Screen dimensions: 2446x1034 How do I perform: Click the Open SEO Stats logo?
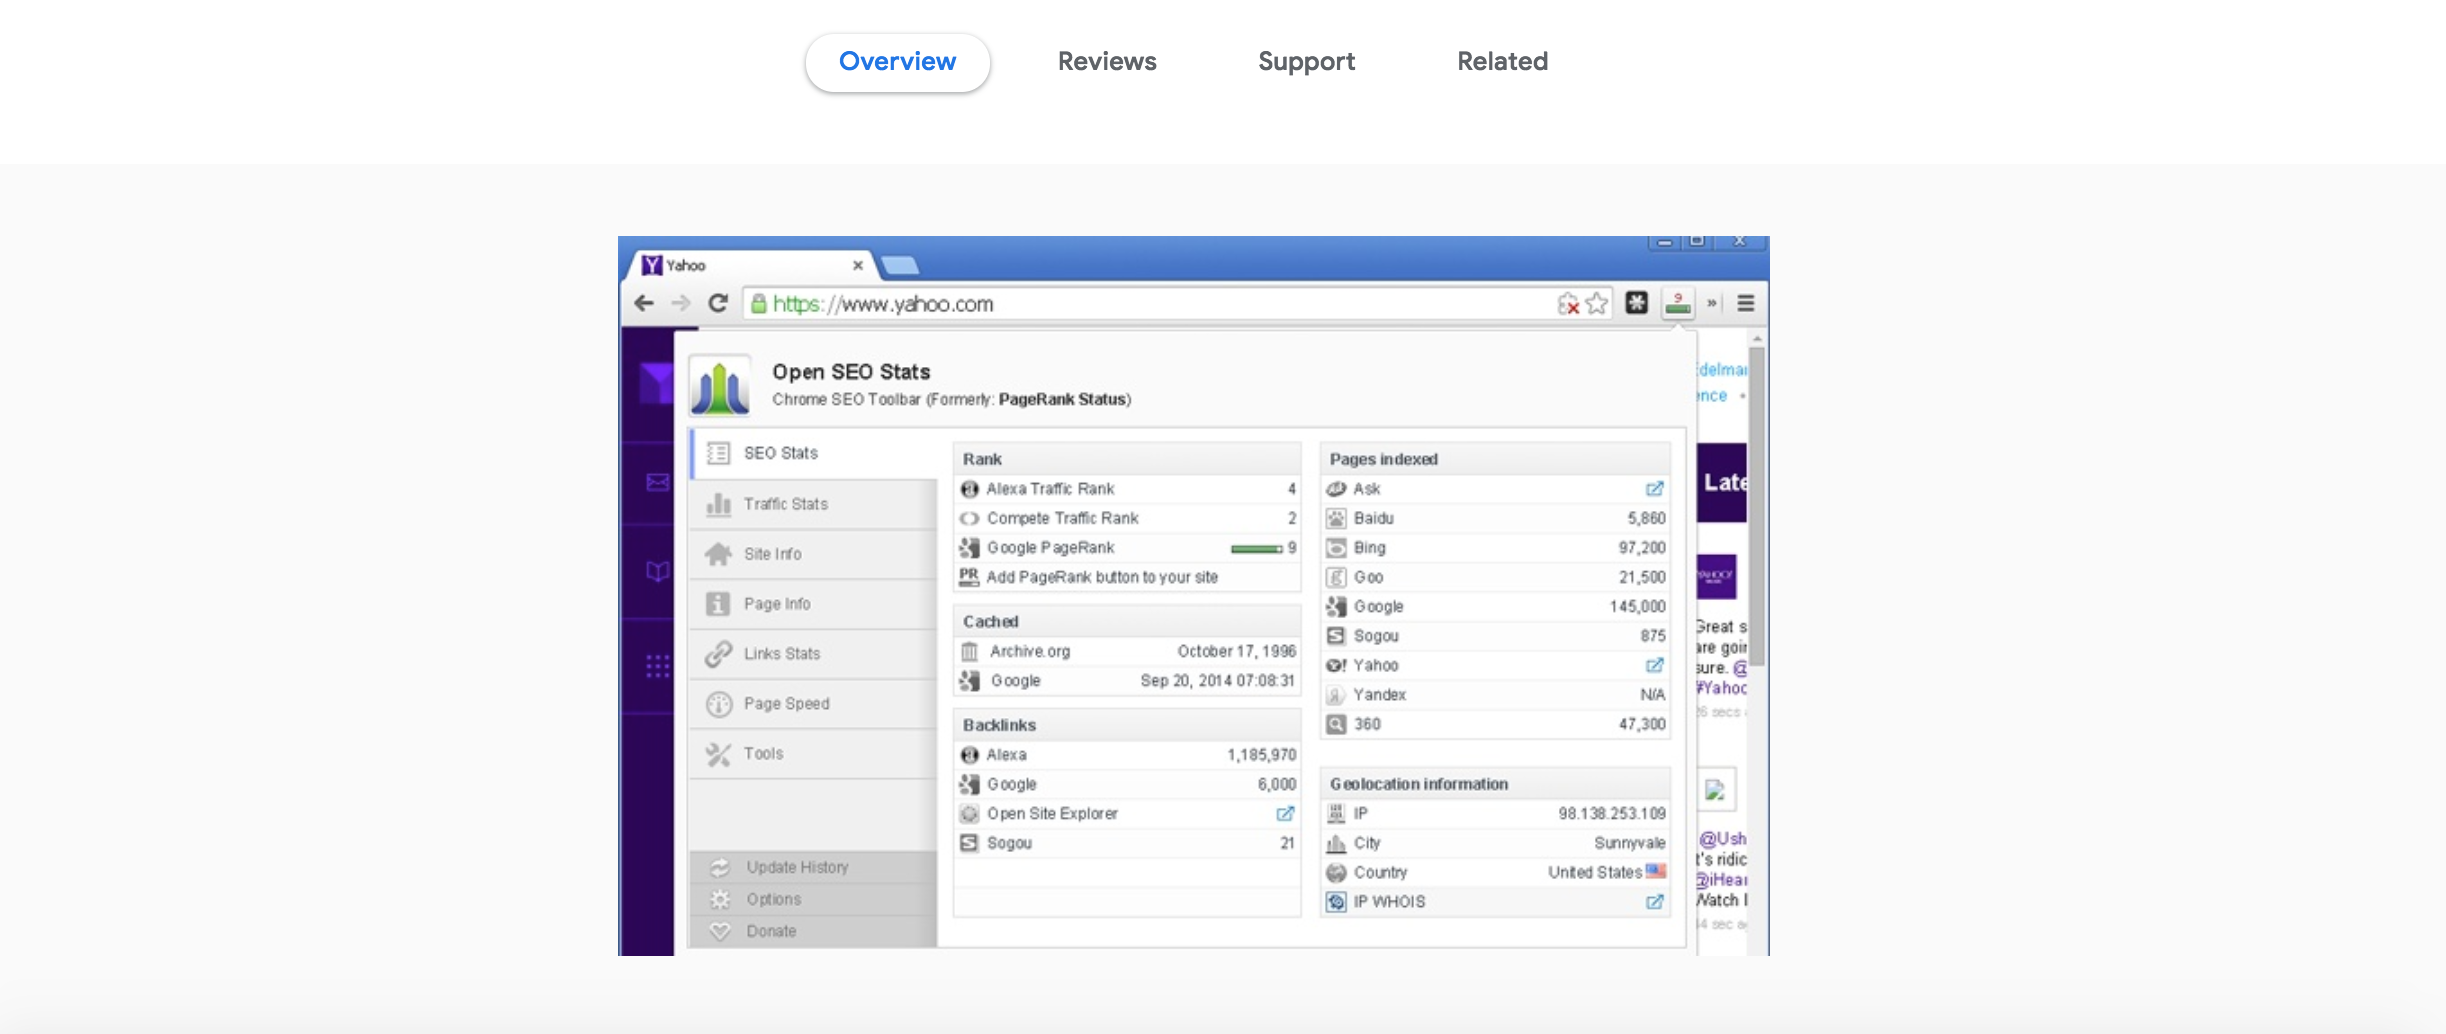(720, 386)
